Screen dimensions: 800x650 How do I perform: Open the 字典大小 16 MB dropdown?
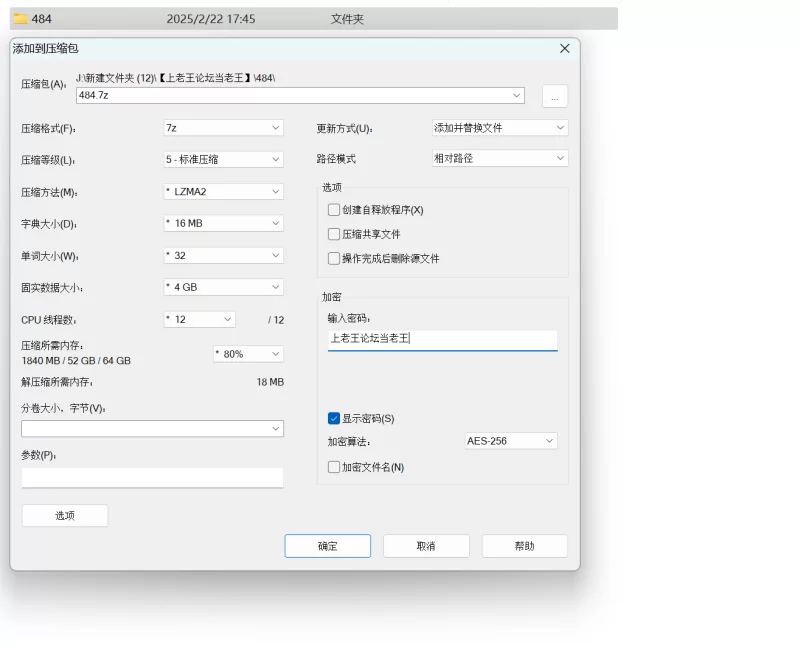[223, 223]
